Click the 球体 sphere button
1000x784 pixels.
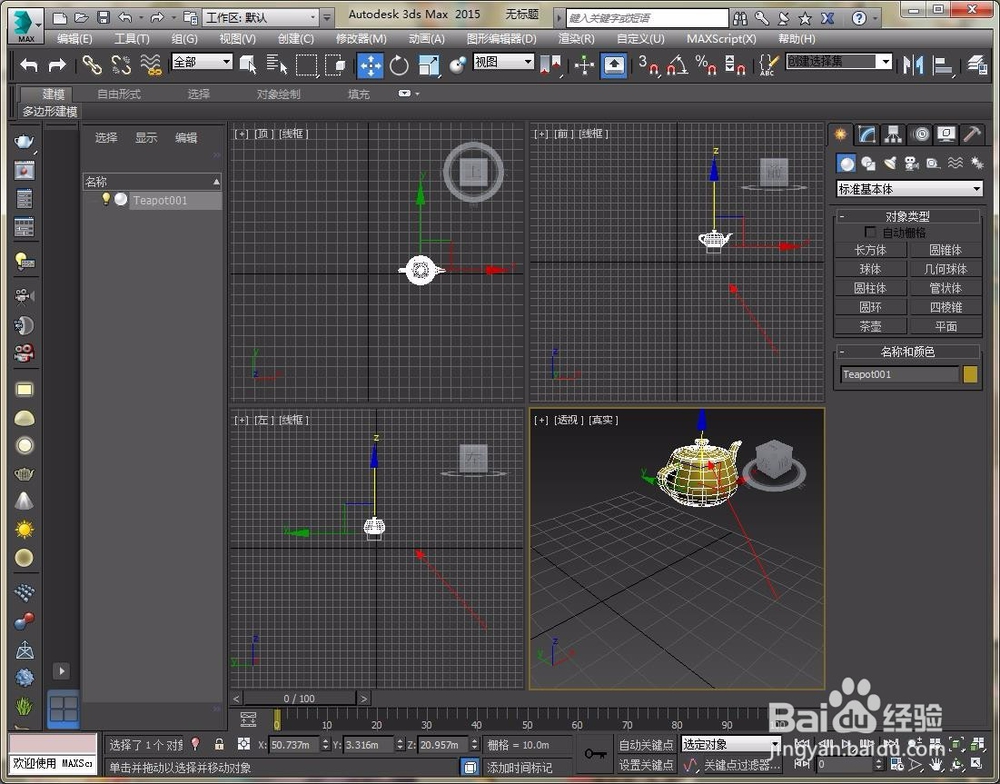coord(870,269)
